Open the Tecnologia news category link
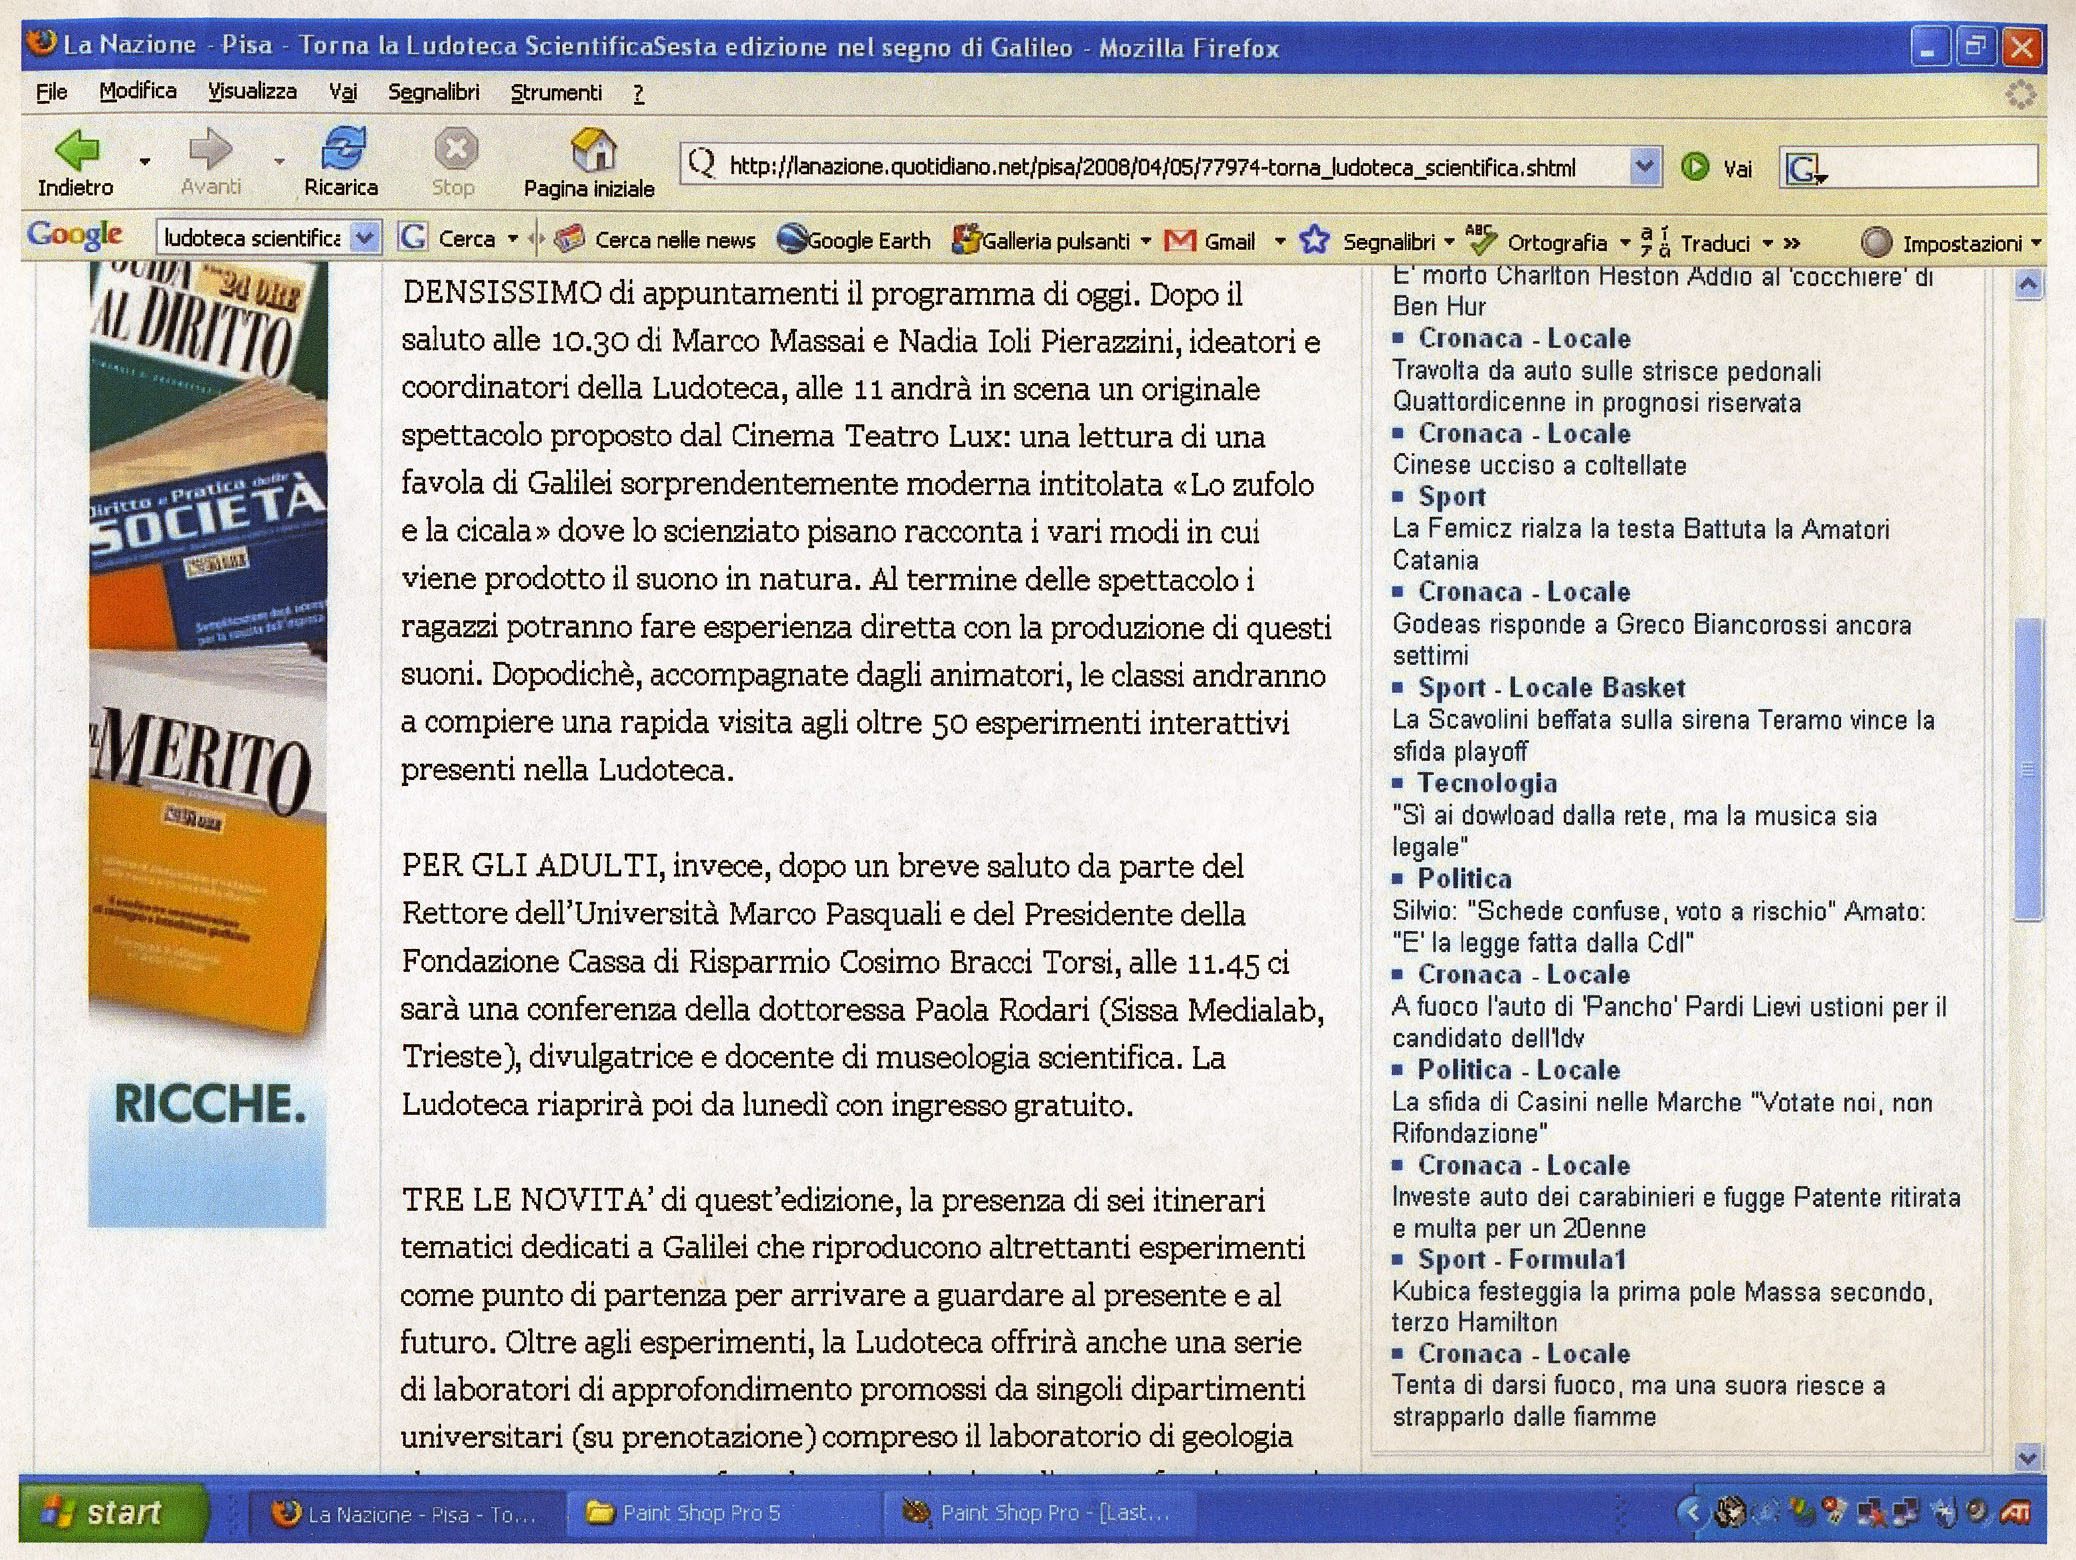This screenshot has height=1560, width=2076. coord(1487,784)
